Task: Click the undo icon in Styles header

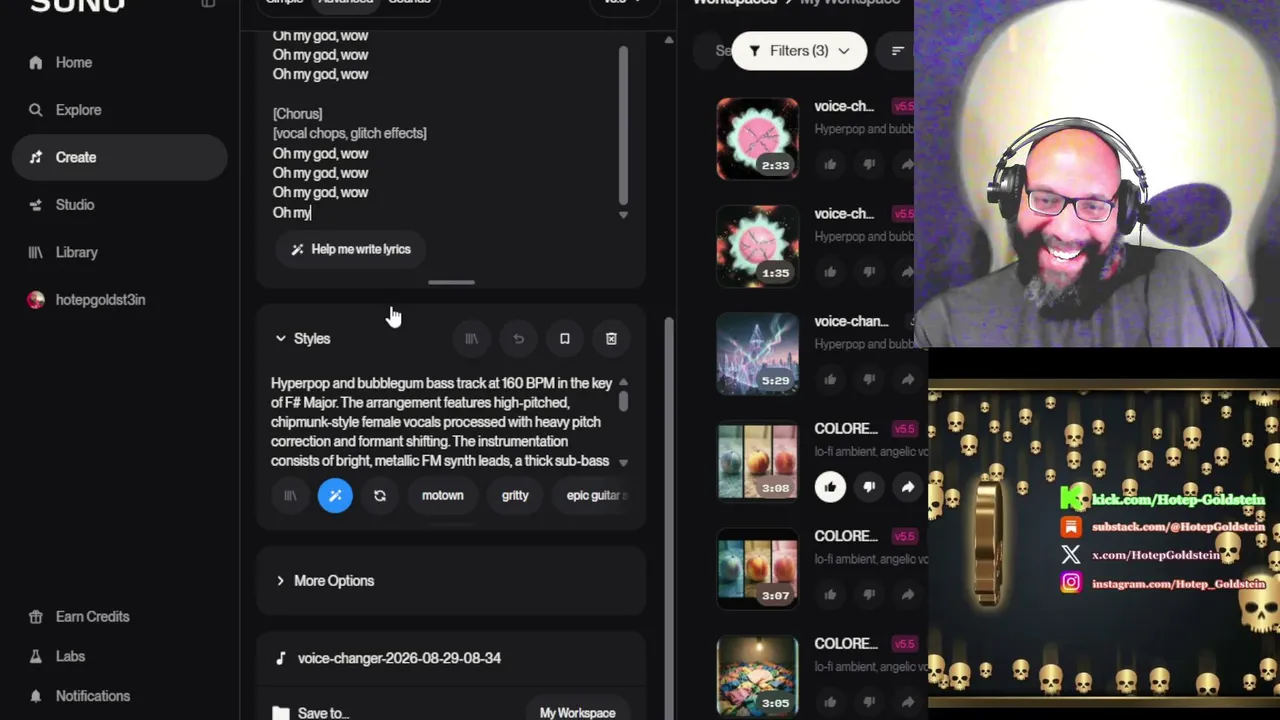Action: (518, 339)
